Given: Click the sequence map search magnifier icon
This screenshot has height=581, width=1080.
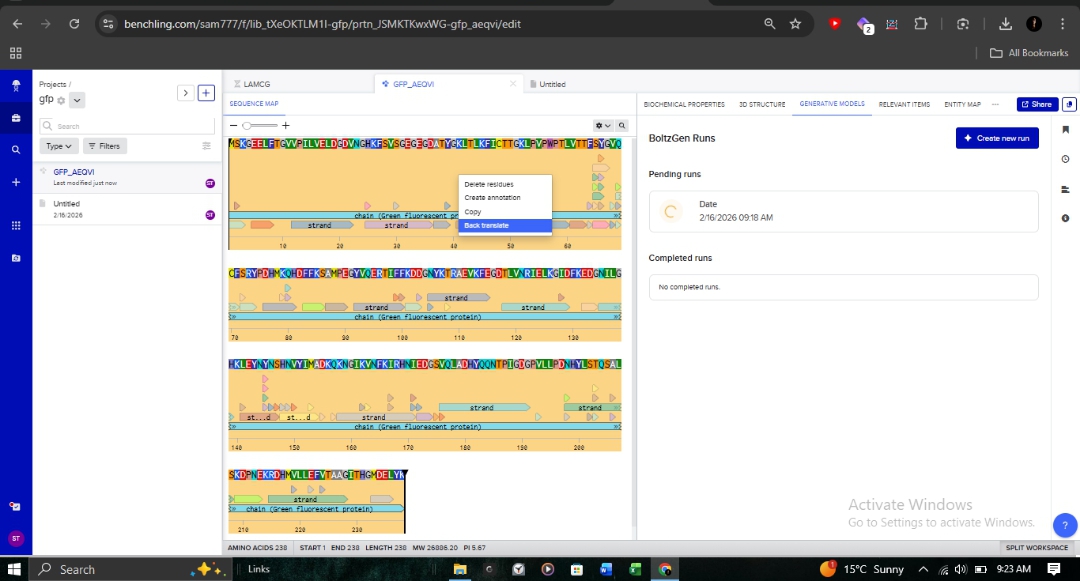Looking at the screenshot, I should (622, 126).
